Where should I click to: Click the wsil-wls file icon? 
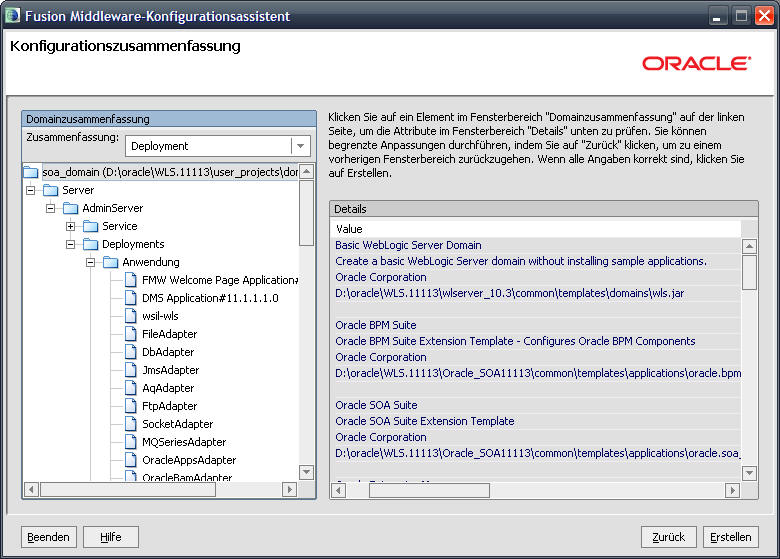click(131, 316)
